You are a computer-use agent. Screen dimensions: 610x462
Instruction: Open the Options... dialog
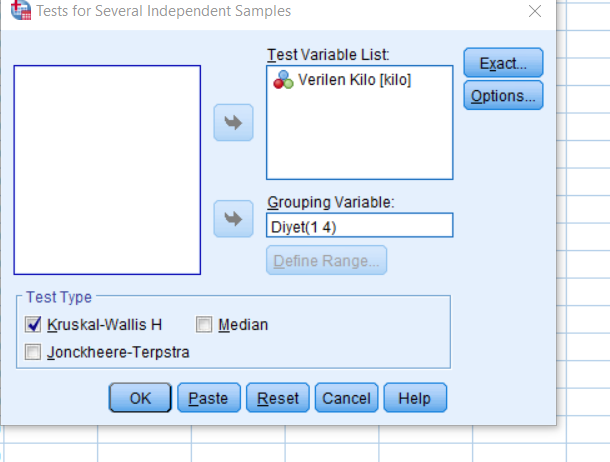tap(503, 95)
